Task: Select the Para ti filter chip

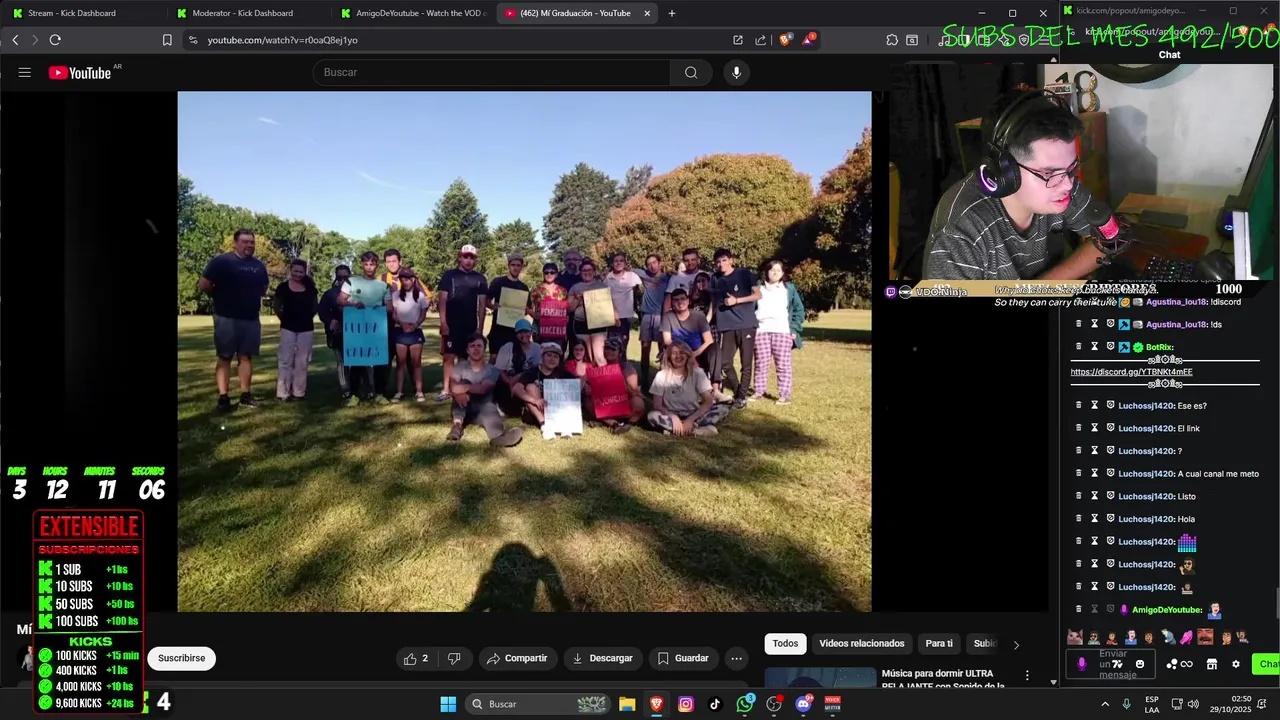Action: coord(939,643)
